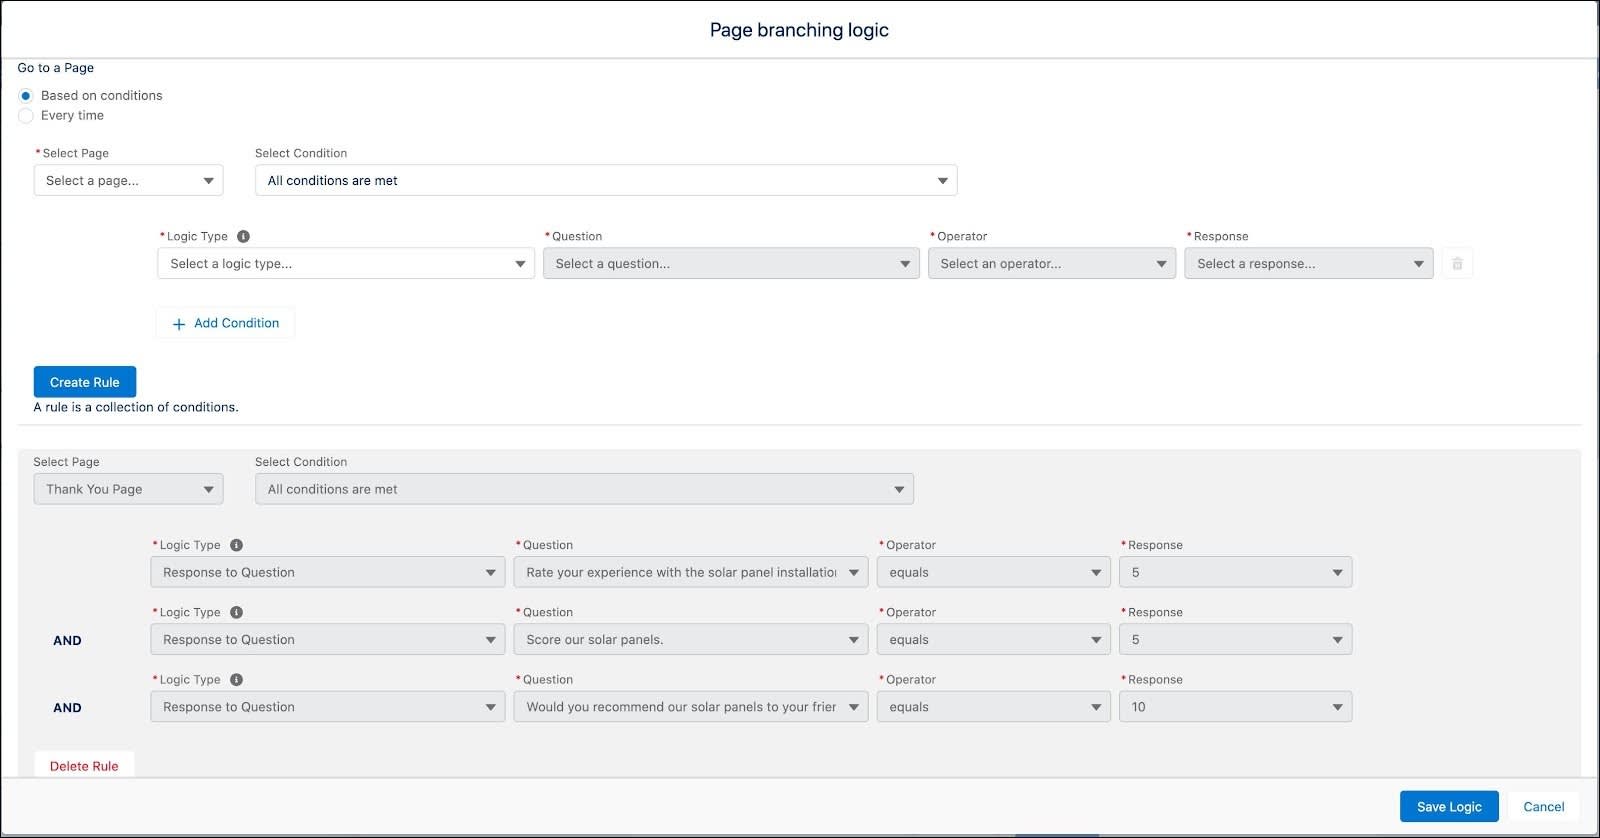
Task: Open the saved rule's All conditions are met dropdown
Action: point(584,489)
